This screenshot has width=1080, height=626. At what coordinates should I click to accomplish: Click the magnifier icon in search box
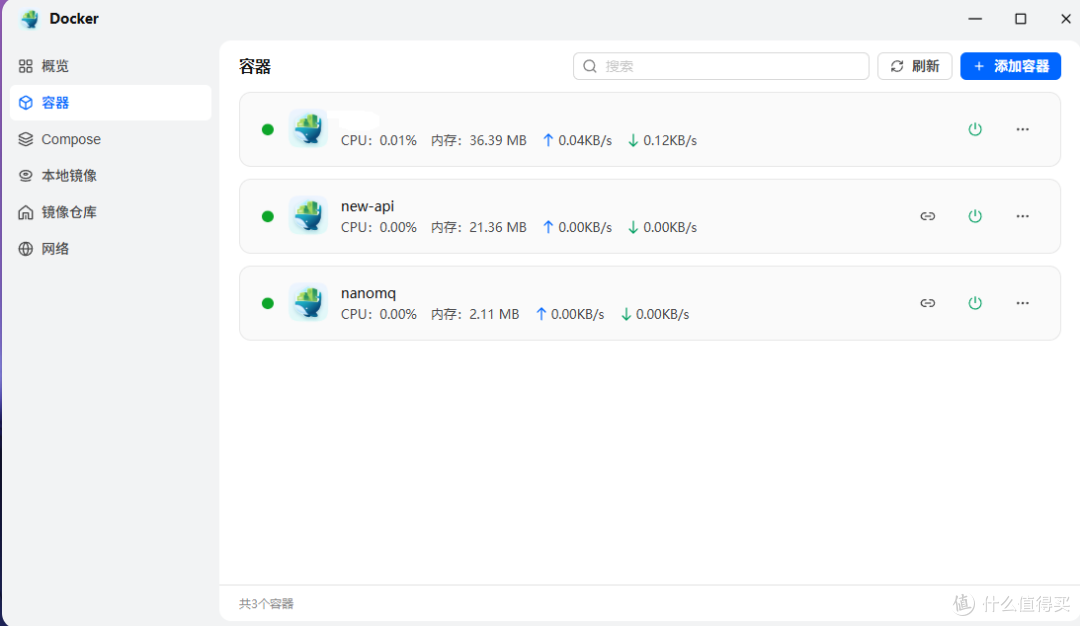(x=590, y=66)
